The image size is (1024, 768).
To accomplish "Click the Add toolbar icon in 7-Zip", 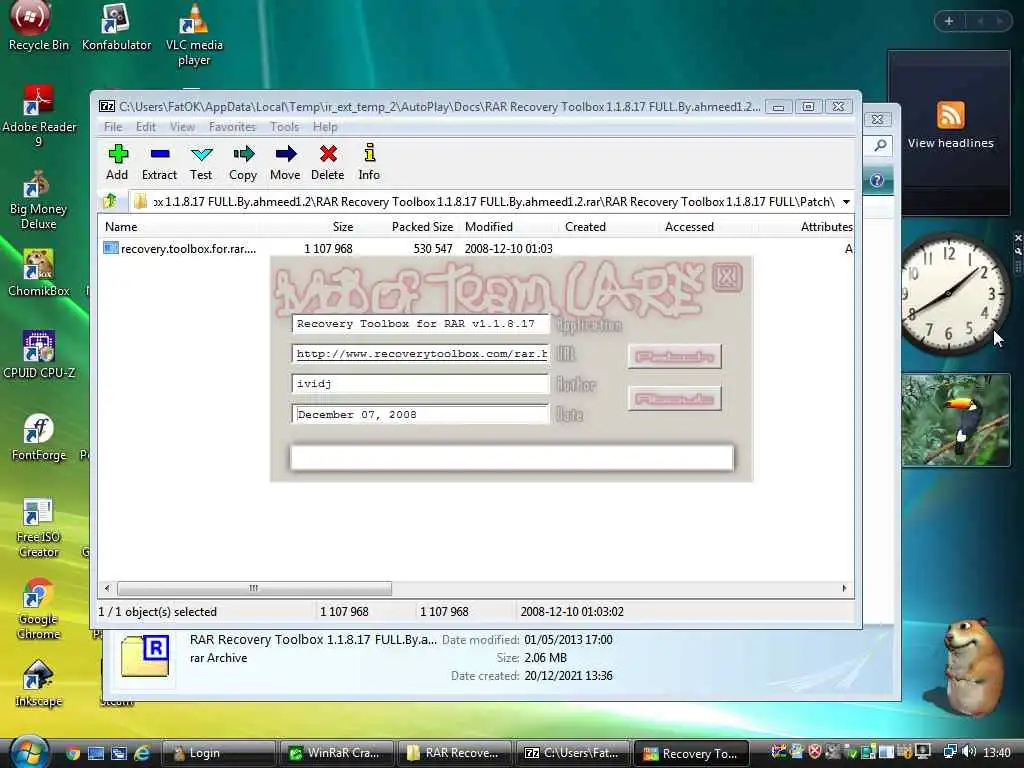I will point(118,162).
